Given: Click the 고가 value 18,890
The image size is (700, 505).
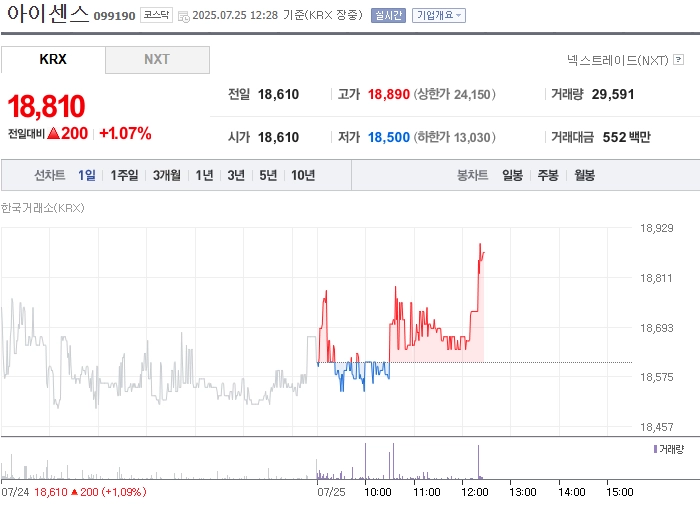Looking at the screenshot, I should (x=388, y=94).
